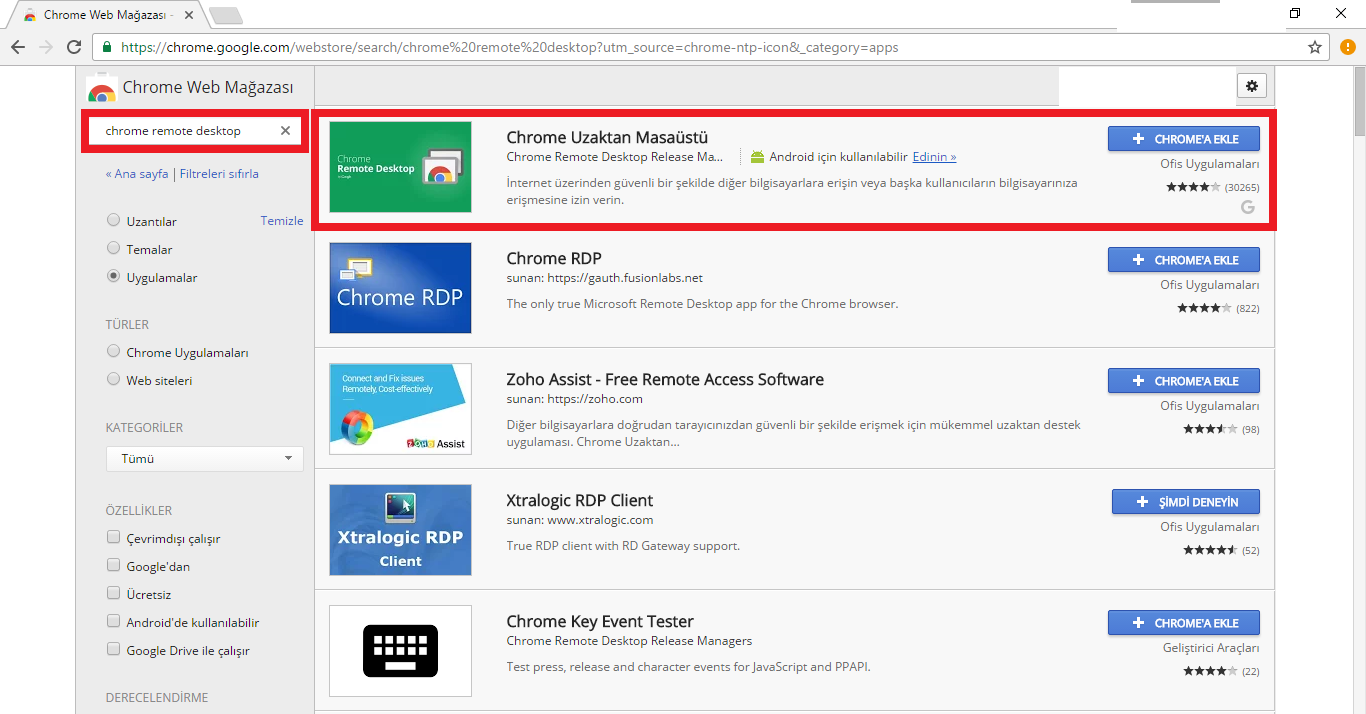Open the Chrome RDP app thumbnail
This screenshot has width=1366, height=714.
pyautogui.click(x=400, y=288)
